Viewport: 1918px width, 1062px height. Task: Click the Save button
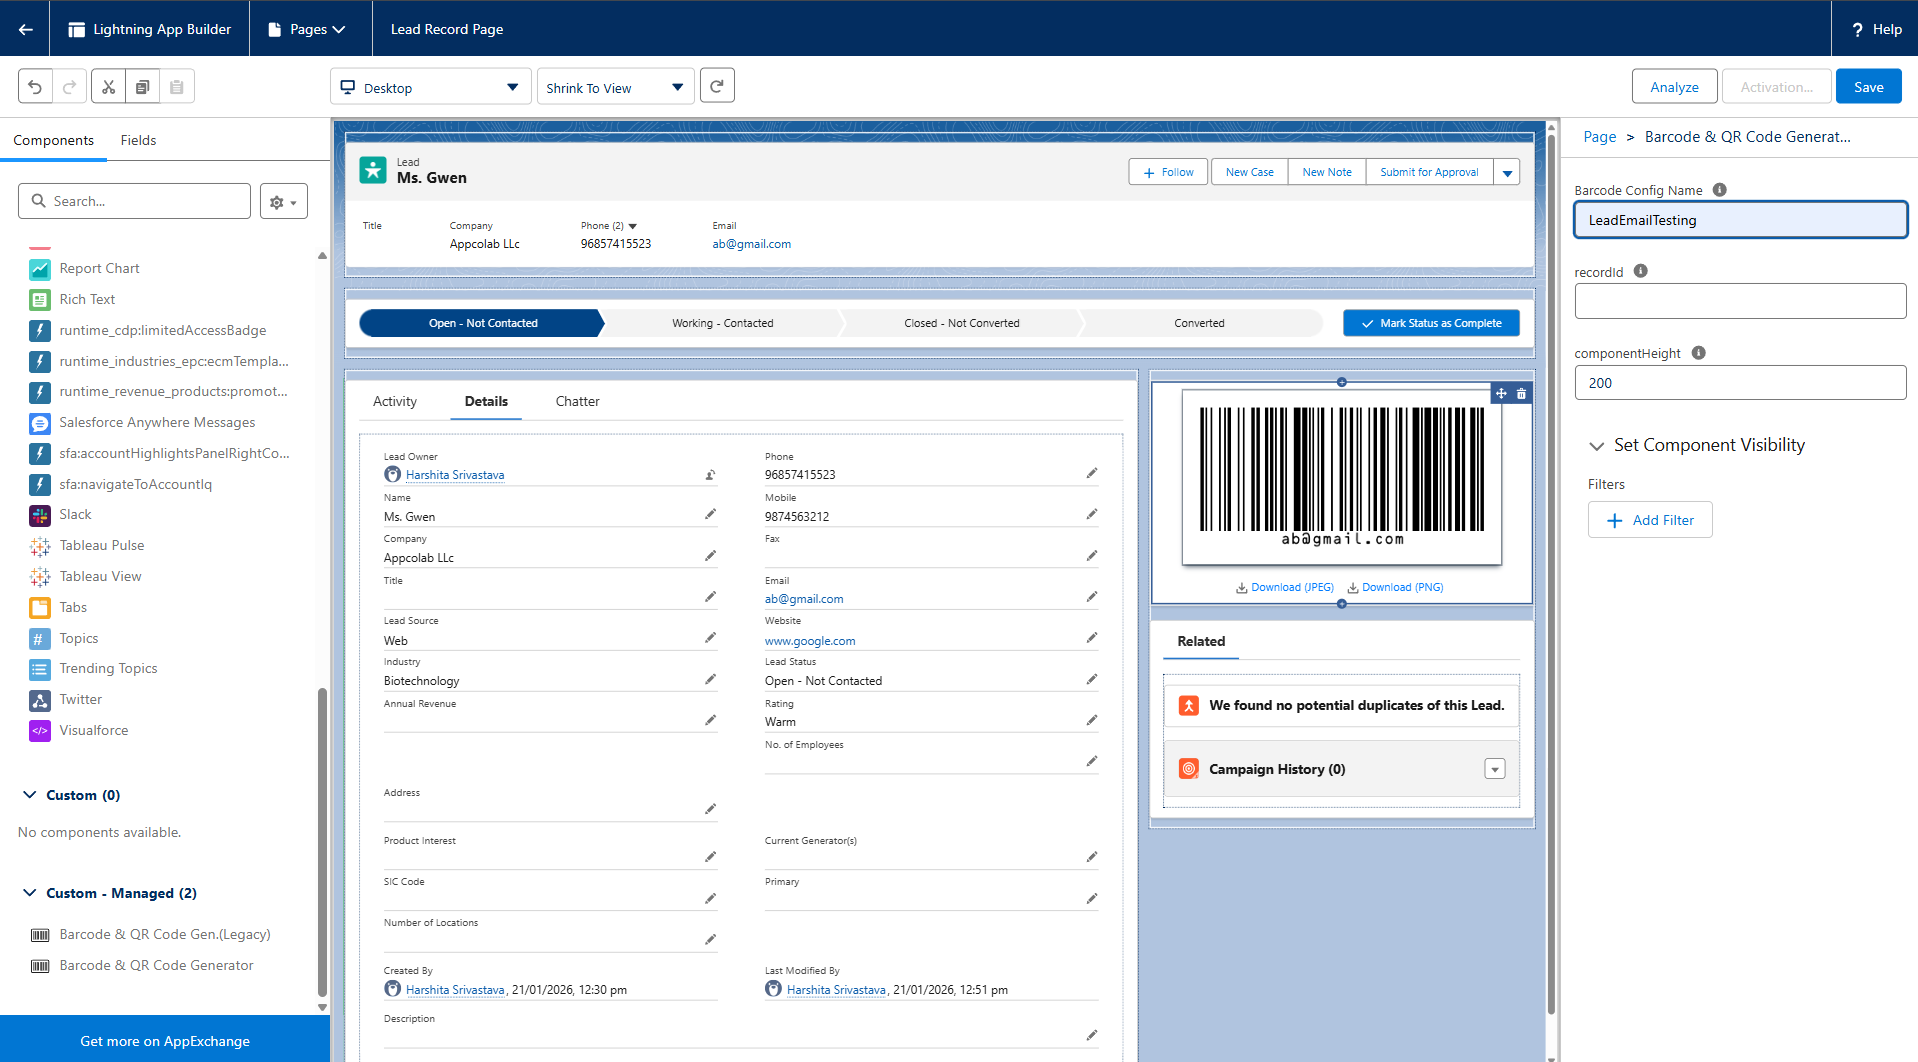pyautogui.click(x=1867, y=87)
